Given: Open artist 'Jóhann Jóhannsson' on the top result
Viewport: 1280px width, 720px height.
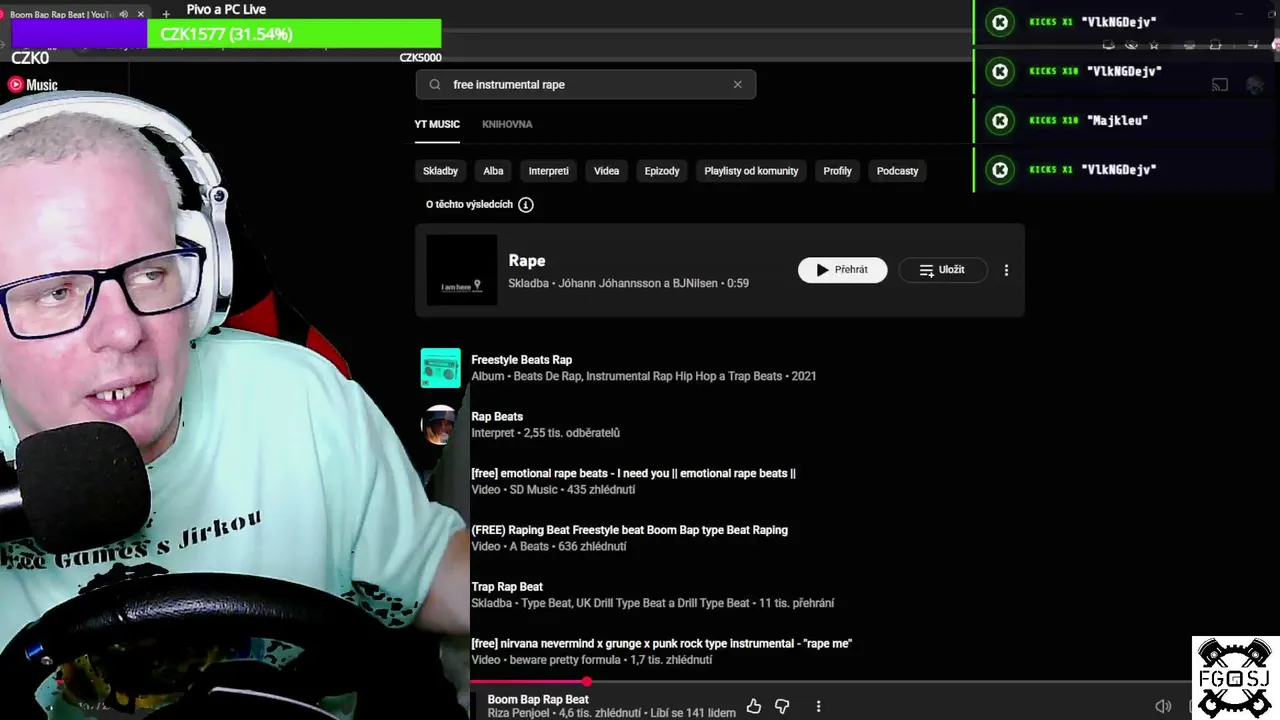Looking at the screenshot, I should point(609,283).
